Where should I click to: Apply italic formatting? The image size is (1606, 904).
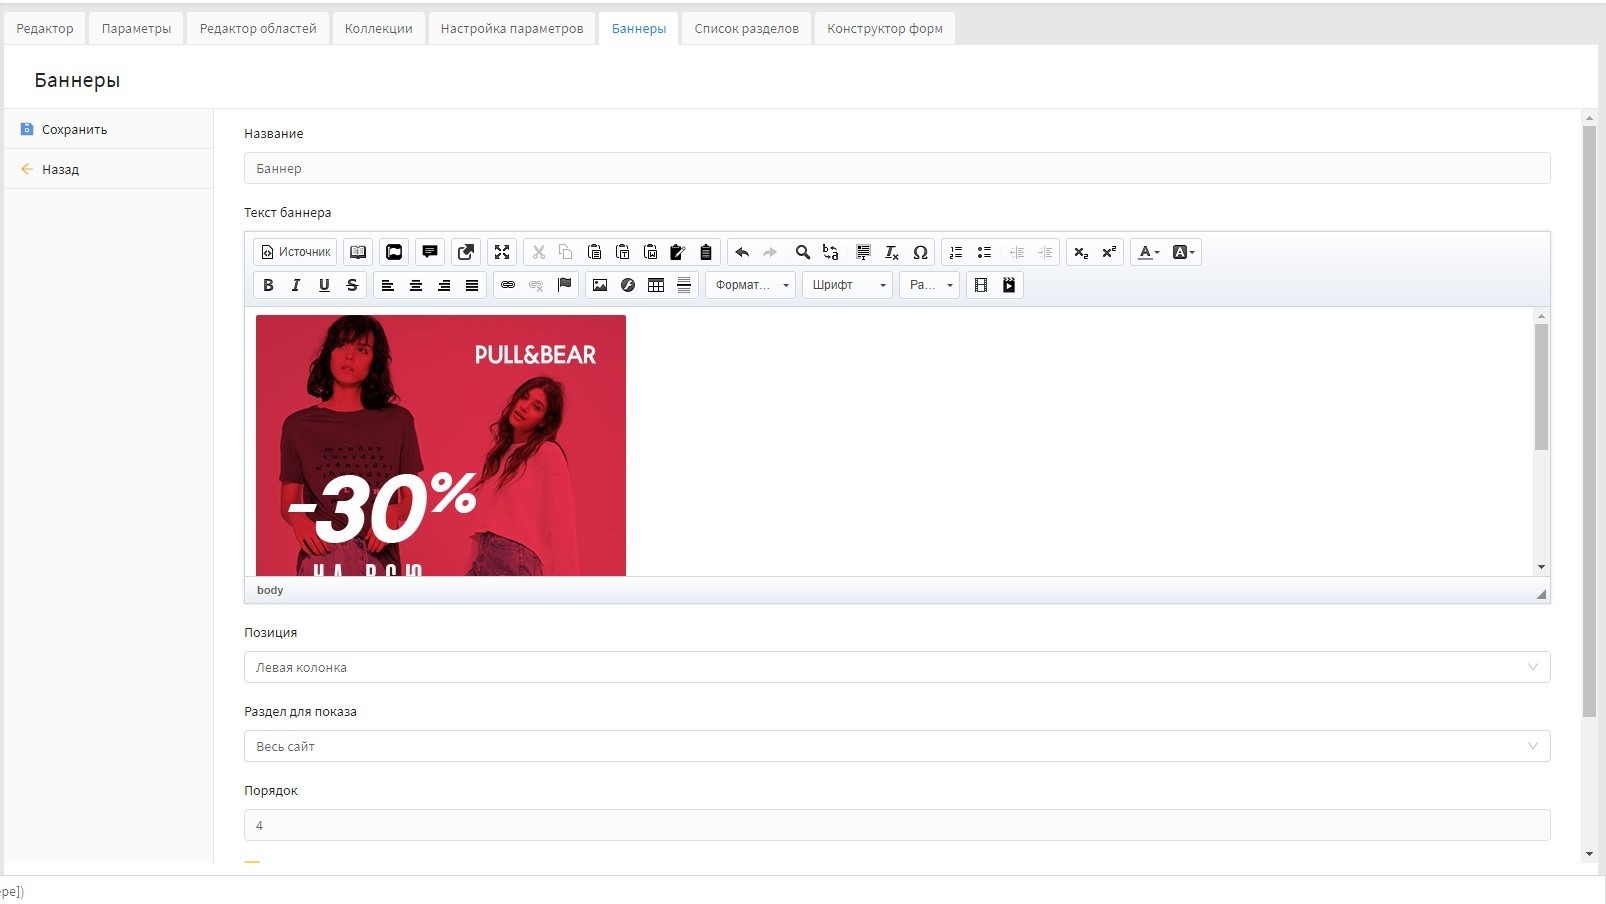click(x=296, y=285)
